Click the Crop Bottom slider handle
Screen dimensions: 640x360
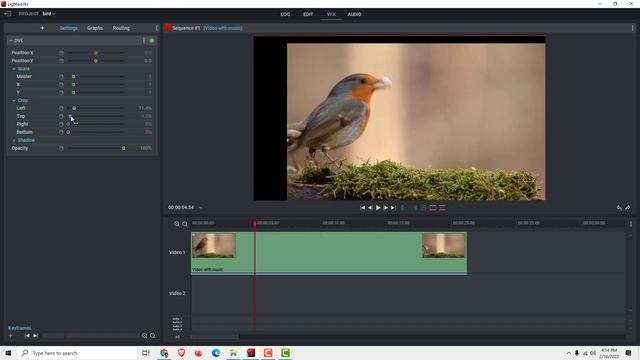tap(68, 132)
